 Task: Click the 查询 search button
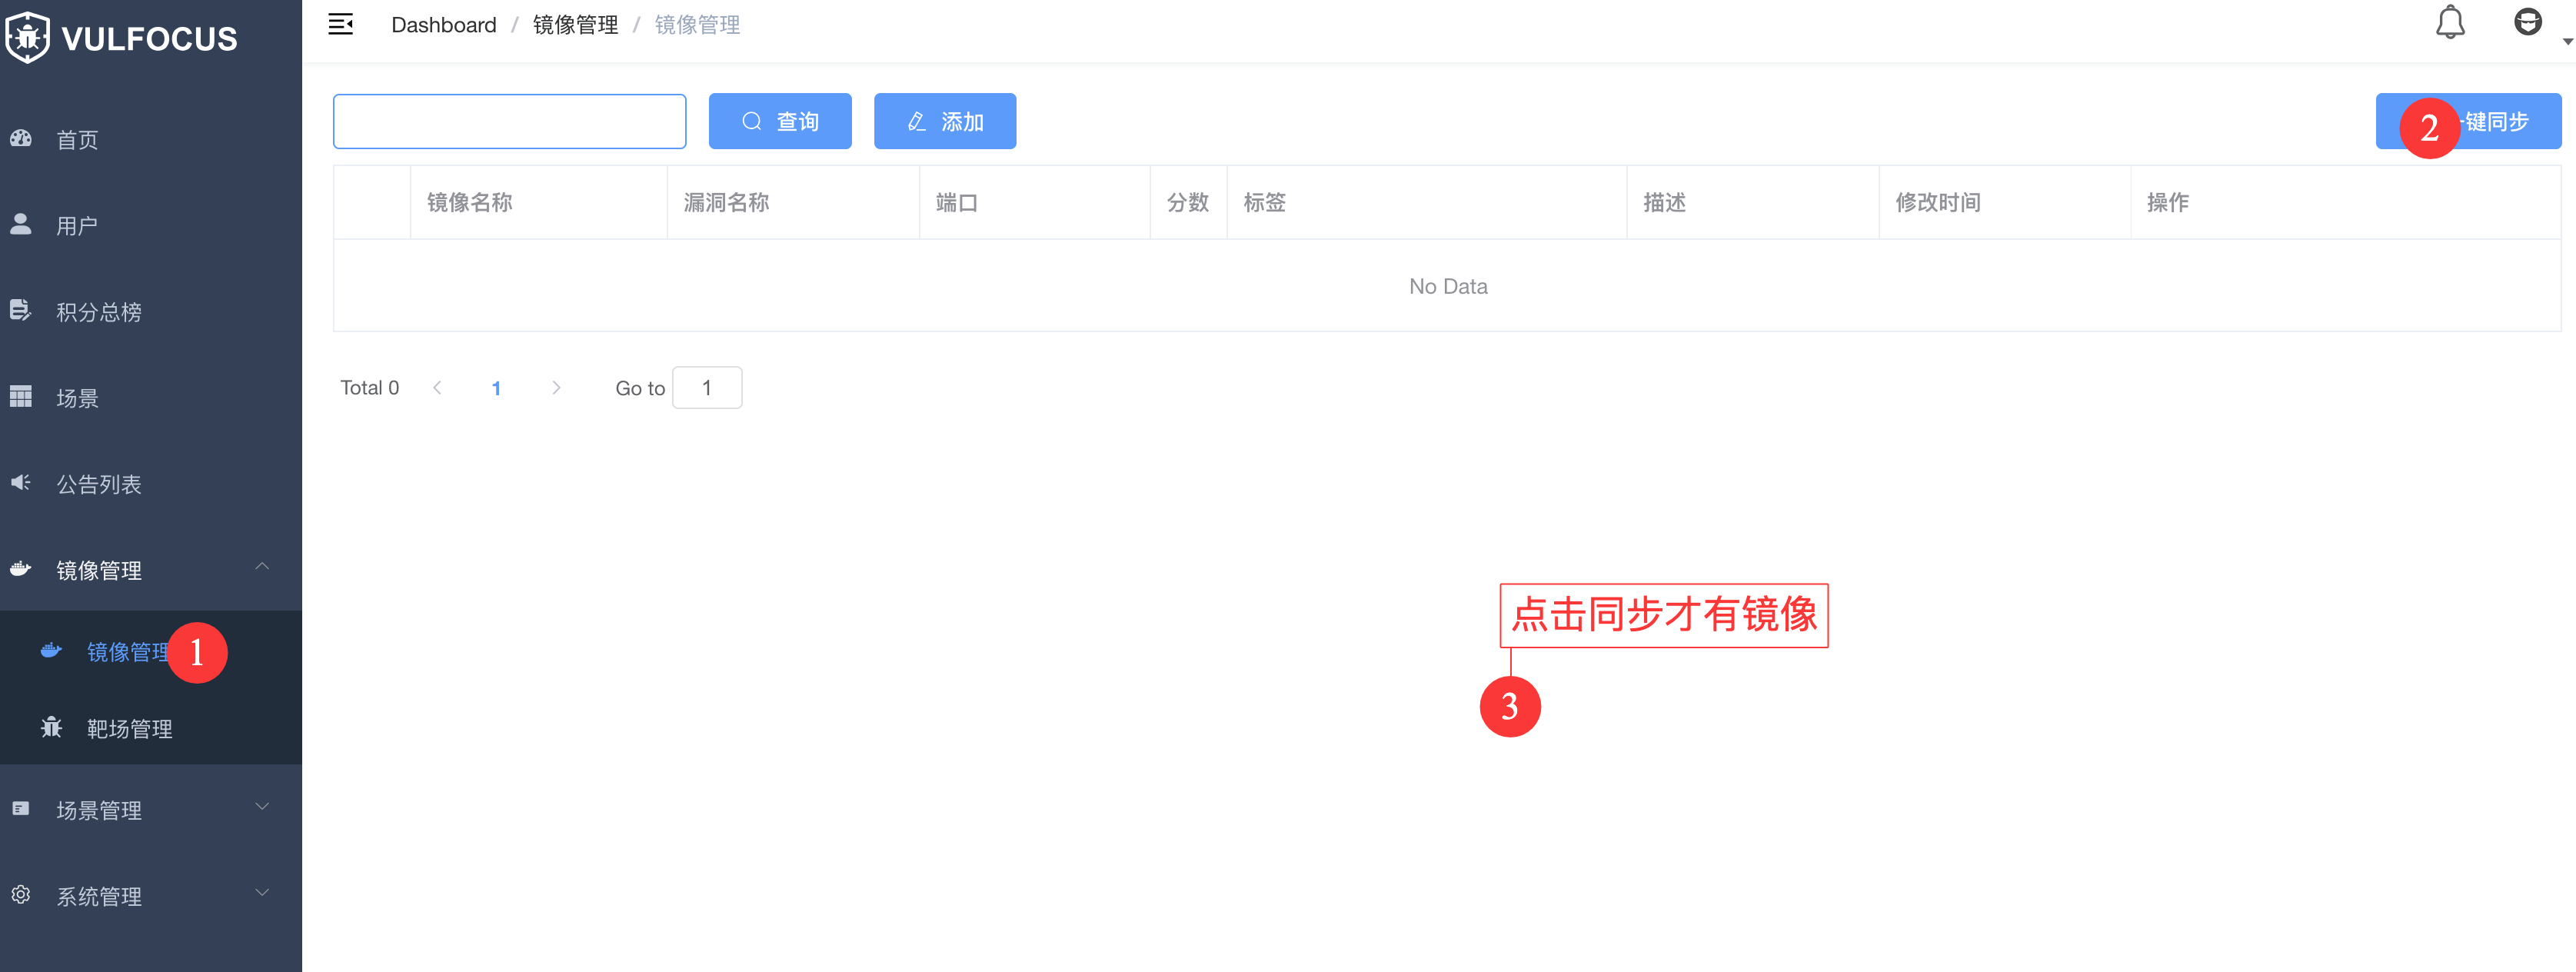tap(779, 121)
